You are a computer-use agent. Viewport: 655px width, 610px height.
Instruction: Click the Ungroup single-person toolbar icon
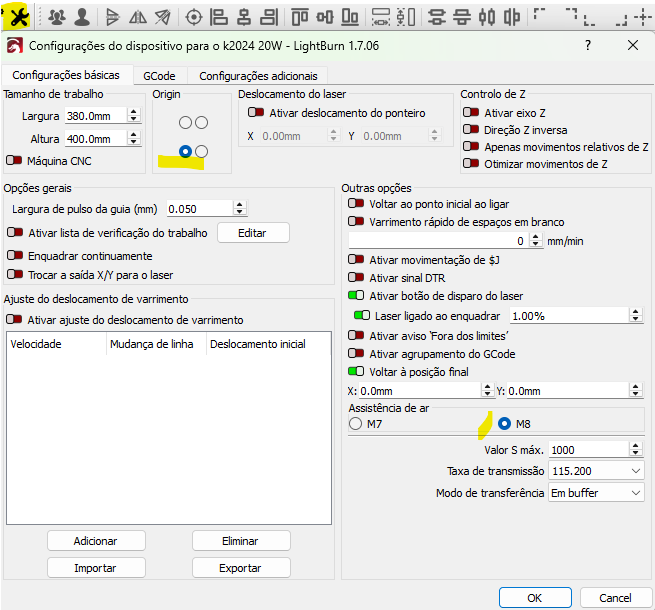click(81, 16)
